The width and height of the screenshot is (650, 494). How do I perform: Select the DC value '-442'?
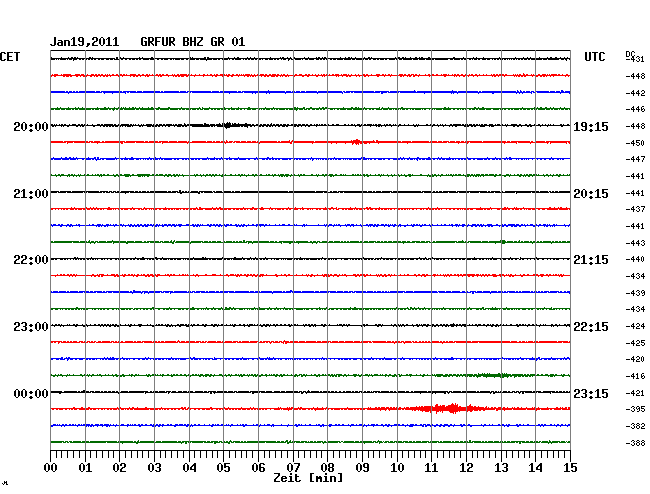[x=635, y=93]
